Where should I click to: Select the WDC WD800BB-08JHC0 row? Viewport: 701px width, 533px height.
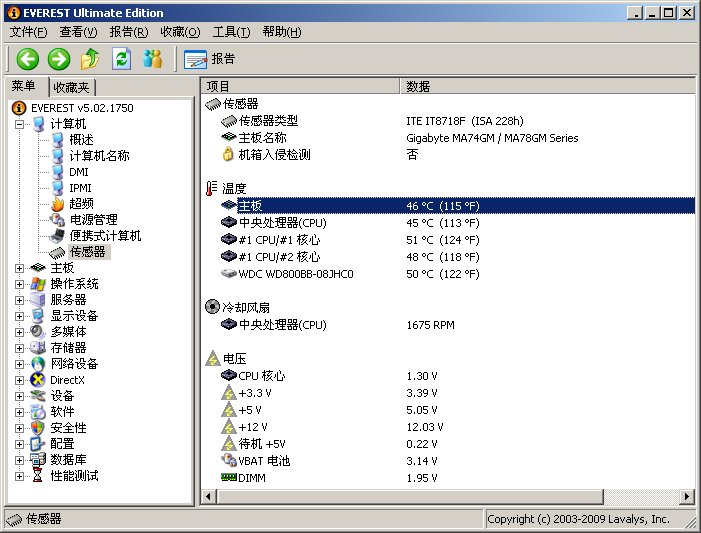coord(448,274)
